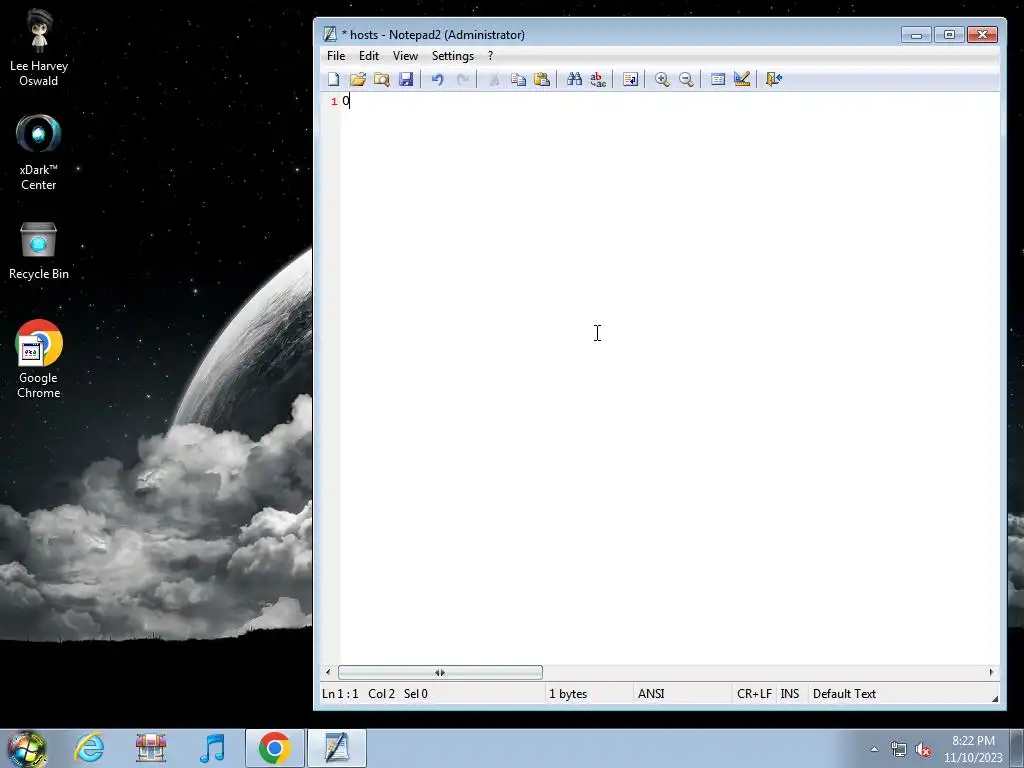Open the Edit menu
1024x768 pixels.
369,56
